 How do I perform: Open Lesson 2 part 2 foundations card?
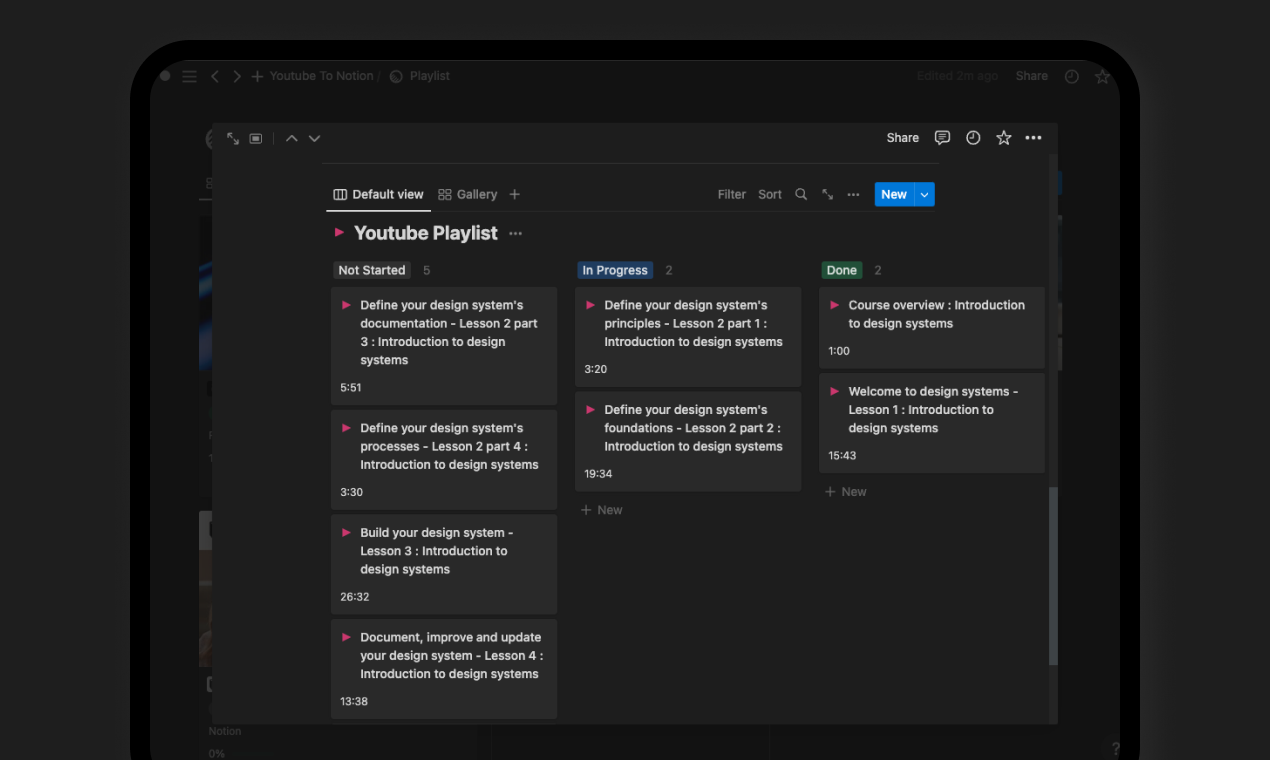click(x=688, y=441)
